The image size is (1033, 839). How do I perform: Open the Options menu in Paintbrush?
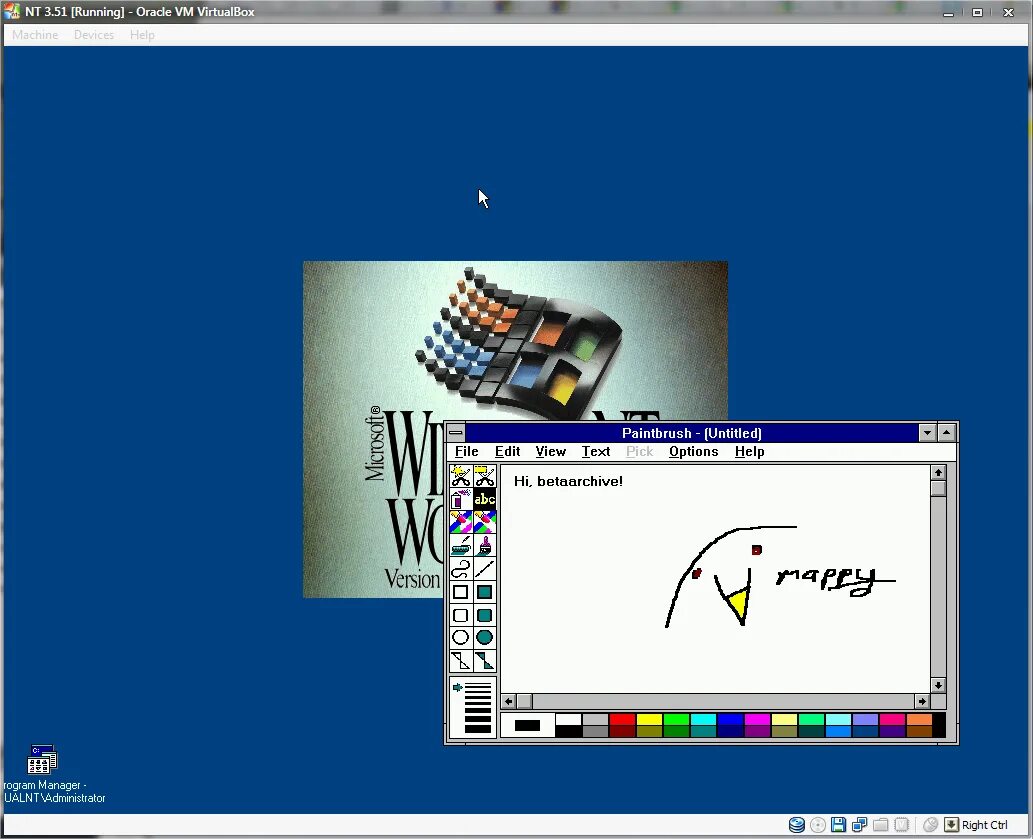pyautogui.click(x=693, y=451)
